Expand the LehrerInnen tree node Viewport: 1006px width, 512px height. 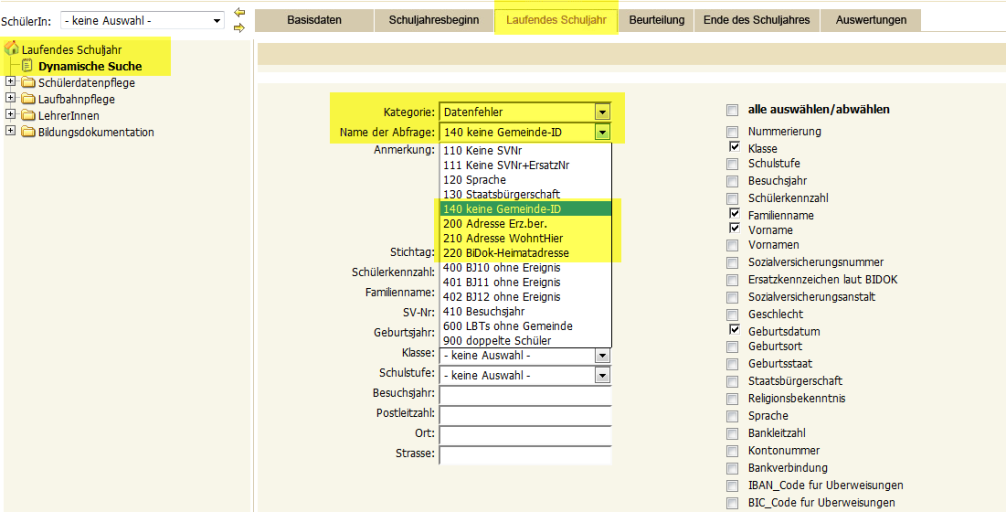tap(10, 115)
